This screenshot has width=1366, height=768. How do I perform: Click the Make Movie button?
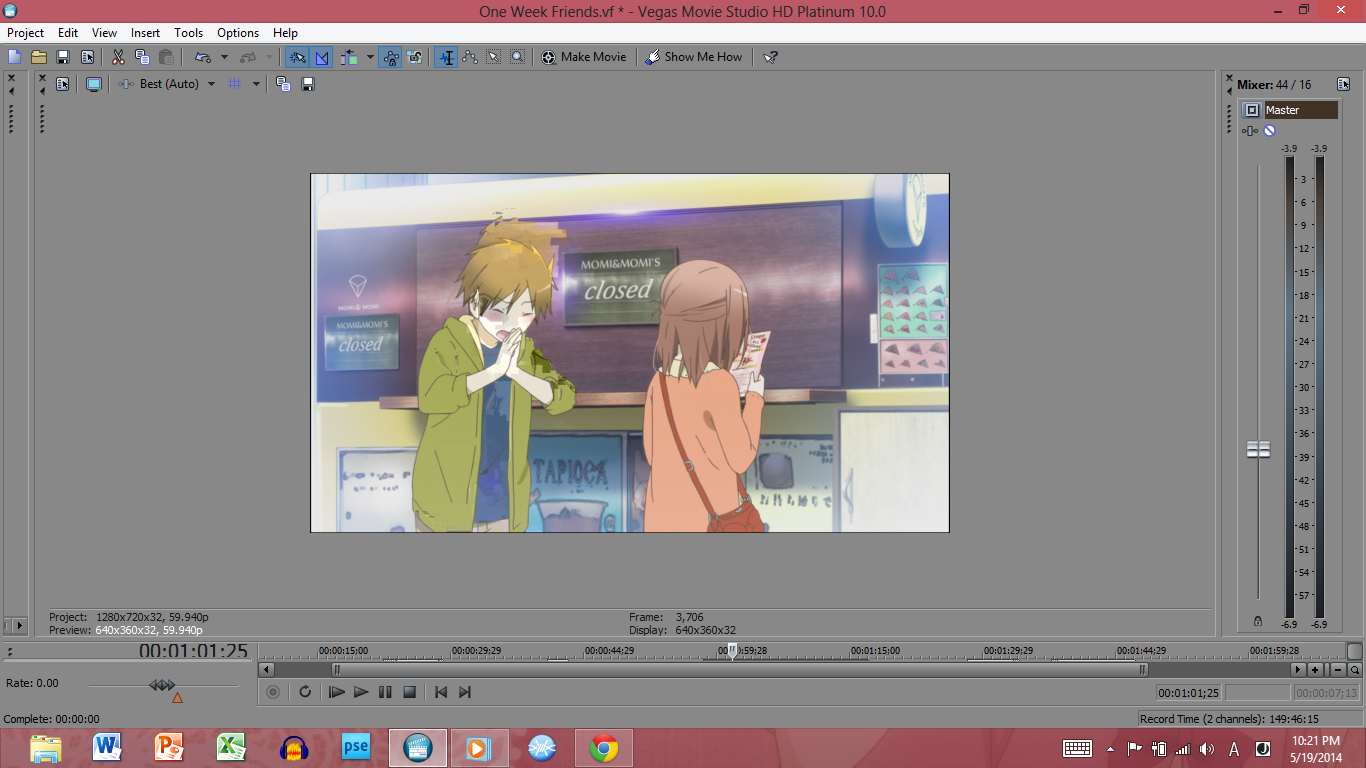point(584,57)
